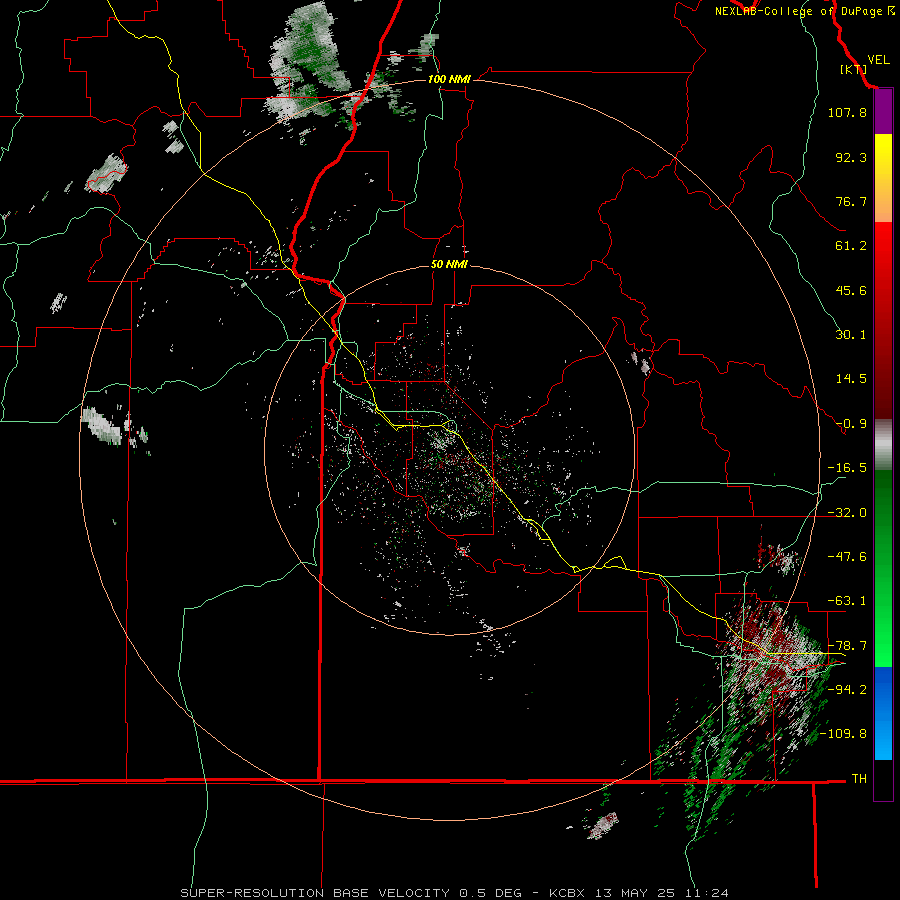Click the VEL legend title

point(878,60)
